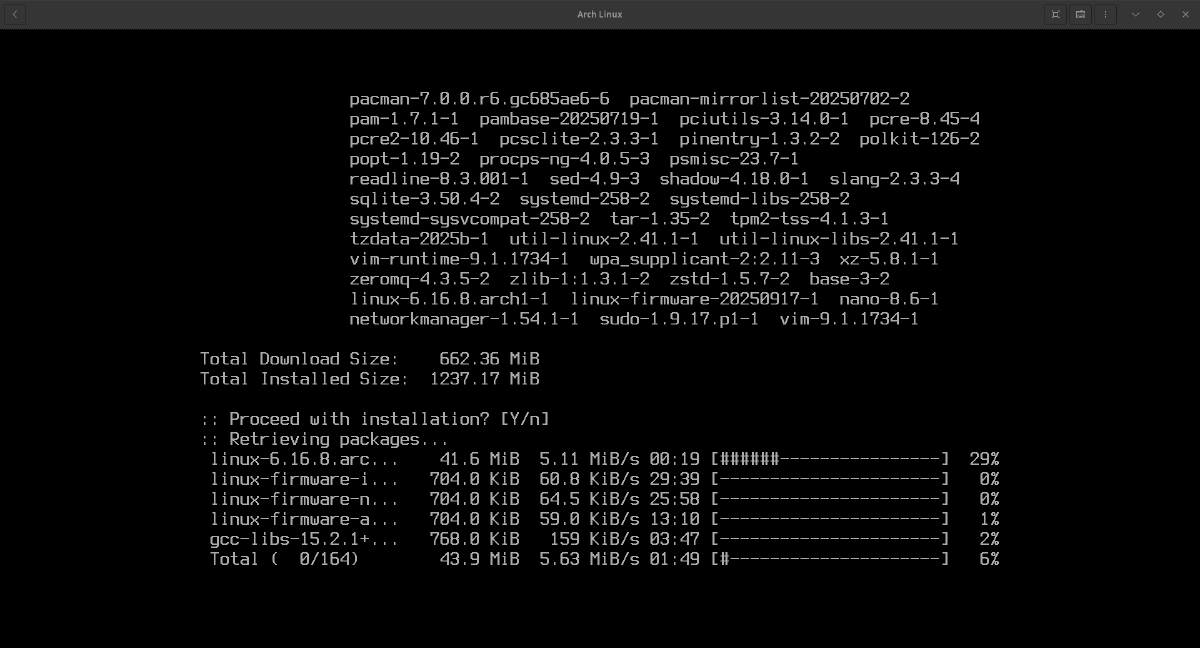Click the 29% progress percentage
The height and width of the screenshot is (648, 1200).
pyautogui.click(x=983, y=459)
